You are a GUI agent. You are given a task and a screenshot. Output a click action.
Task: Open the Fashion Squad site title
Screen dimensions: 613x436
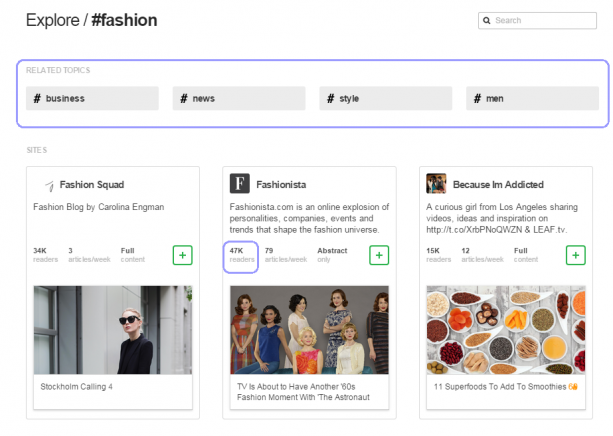[x=92, y=185]
